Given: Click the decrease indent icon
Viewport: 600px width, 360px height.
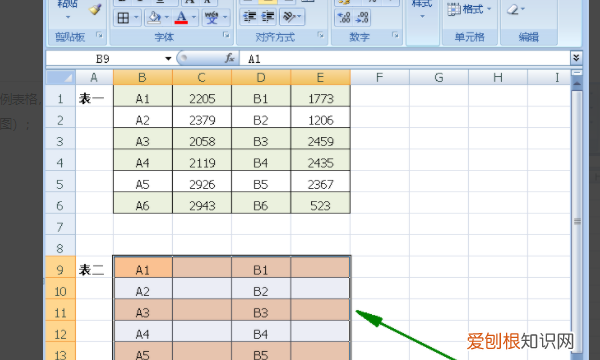Looking at the screenshot, I should (250, 17).
